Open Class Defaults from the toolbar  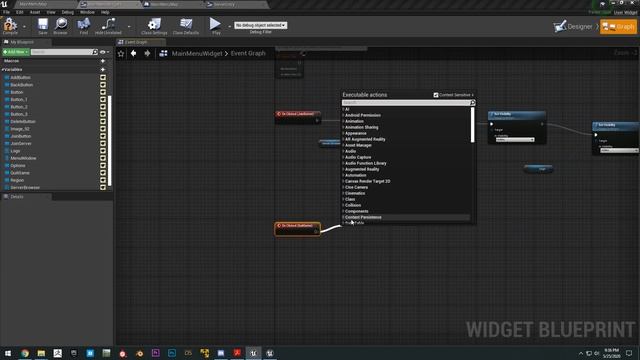click(186, 26)
